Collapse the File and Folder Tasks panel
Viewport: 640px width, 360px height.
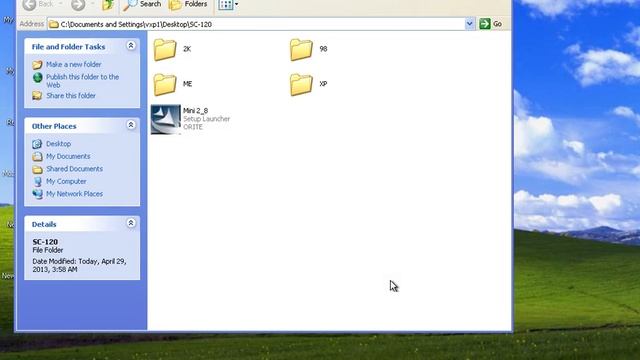tap(131, 45)
